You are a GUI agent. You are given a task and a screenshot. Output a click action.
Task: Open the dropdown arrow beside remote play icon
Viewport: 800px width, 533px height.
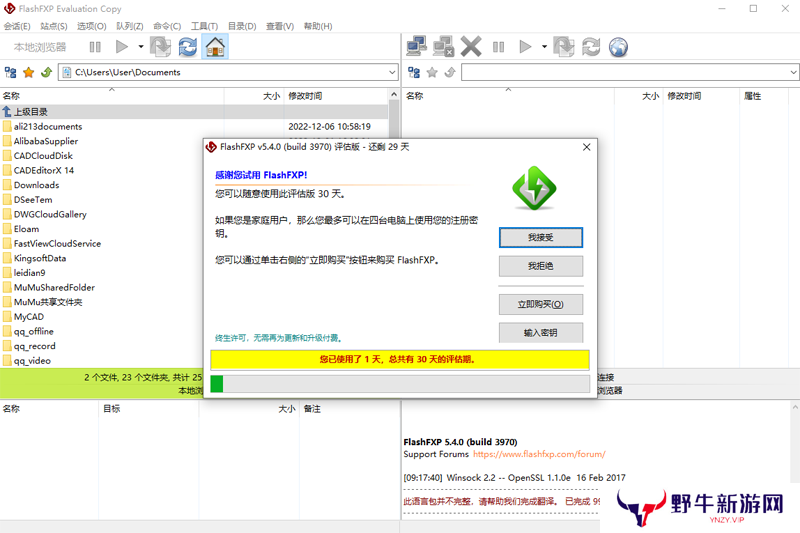pyautogui.click(x=544, y=47)
